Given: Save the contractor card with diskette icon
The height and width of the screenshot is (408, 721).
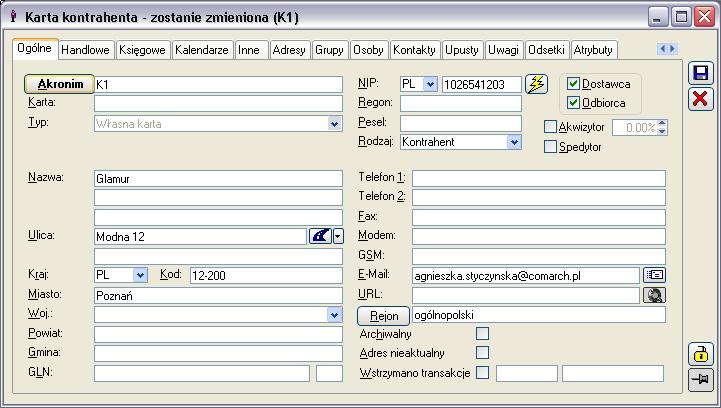Looking at the screenshot, I should [x=701, y=73].
